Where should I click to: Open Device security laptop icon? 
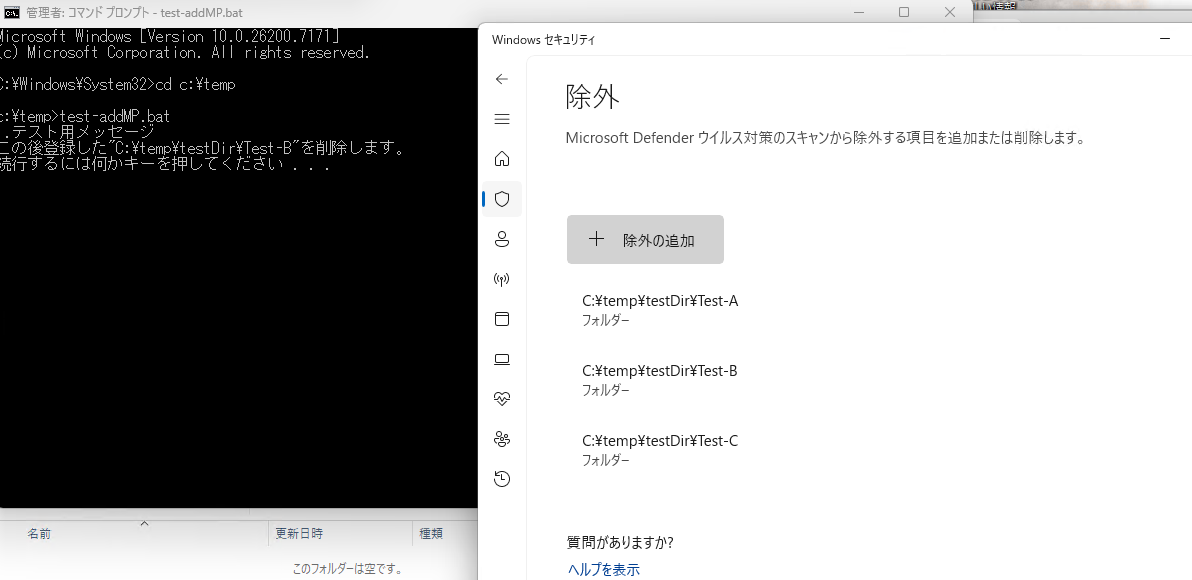click(501, 360)
